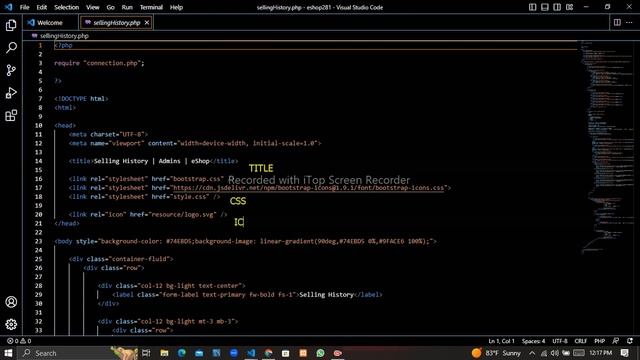Click the 'resource/logo.svg' href value
The height and width of the screenshot is (360, 640).
pyautogui.click(x=183, y=214)
